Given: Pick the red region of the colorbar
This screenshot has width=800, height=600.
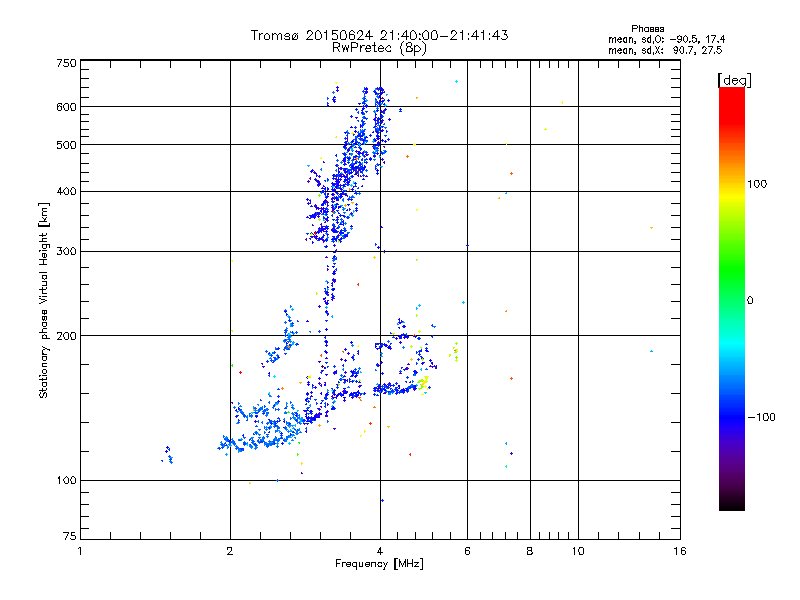Looking at the screenshot, I should [x=732, y=107].
